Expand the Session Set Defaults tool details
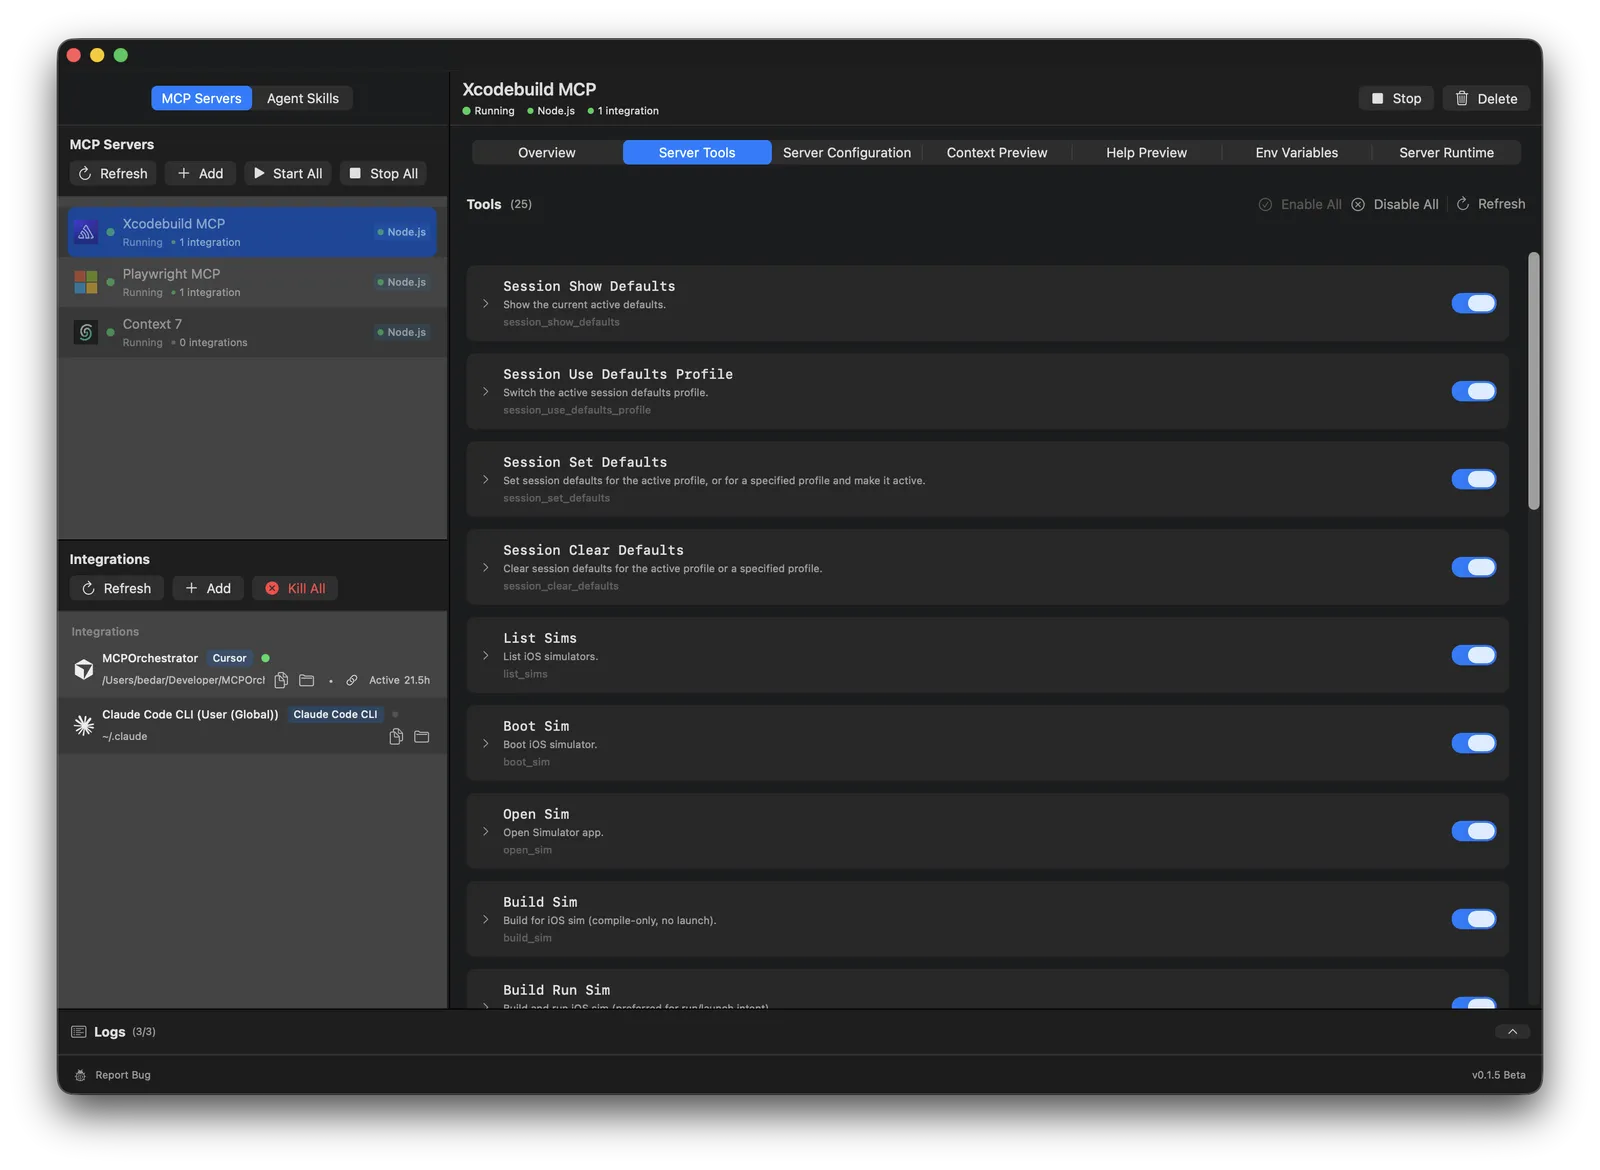The width and height of the screenshot is (1600, 1170). pyautogui.click(x=486, y=479)
